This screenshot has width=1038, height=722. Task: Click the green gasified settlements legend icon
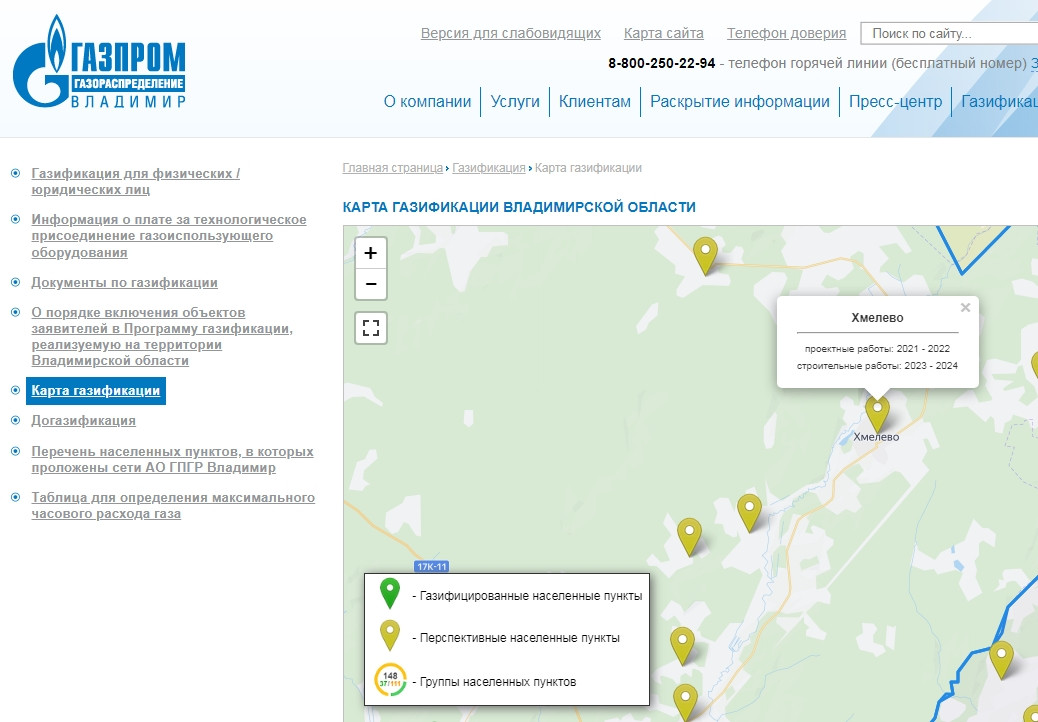tap(390, 593)
